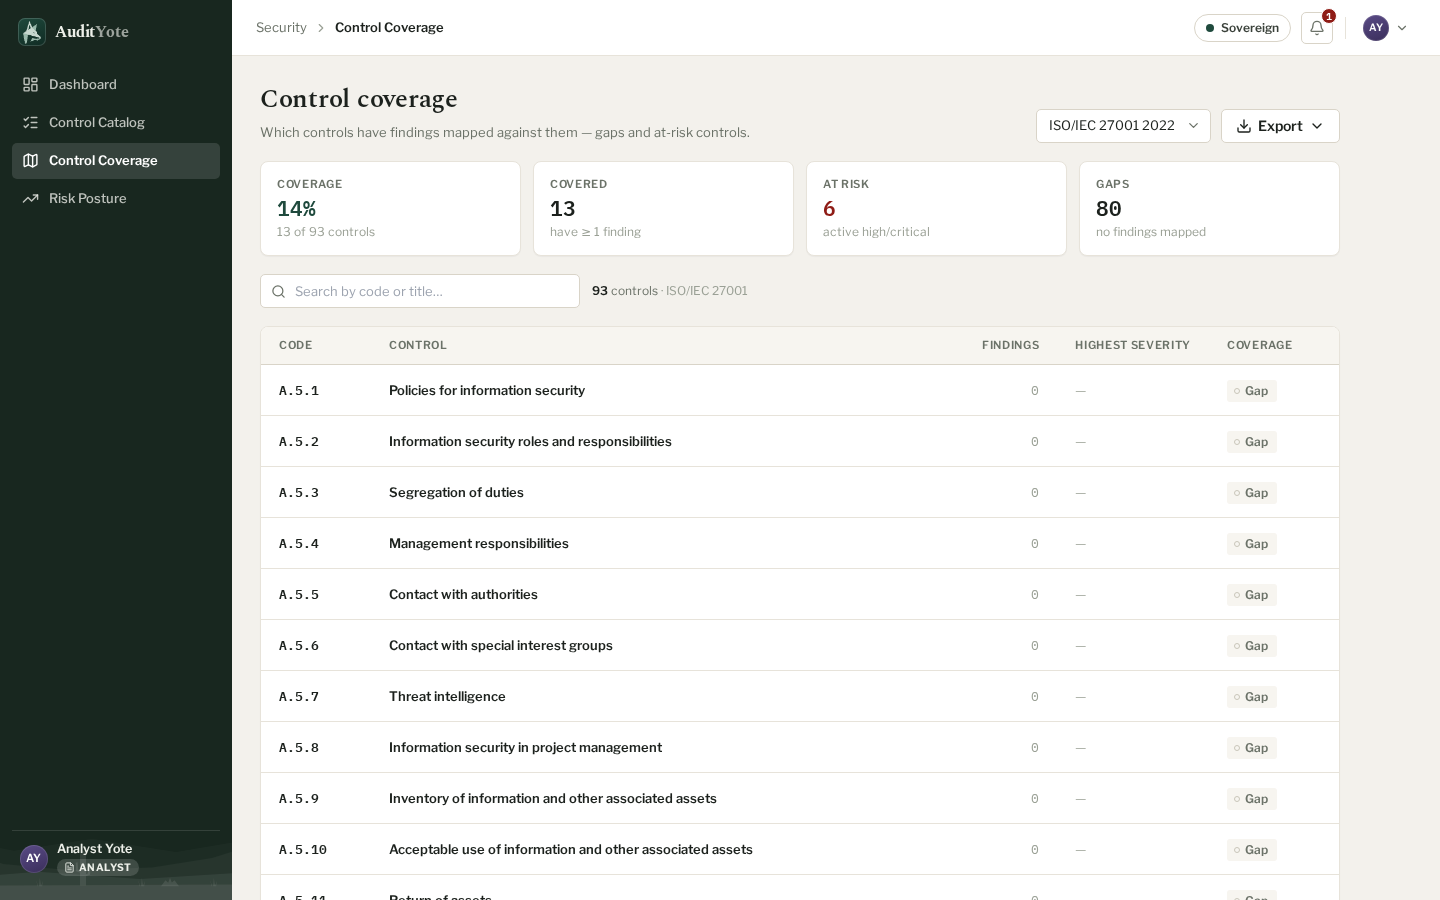The width and height of the screenshot is (1440, 900).
Task: Click the download icon on Export
Action: (x=1244, y=126)
